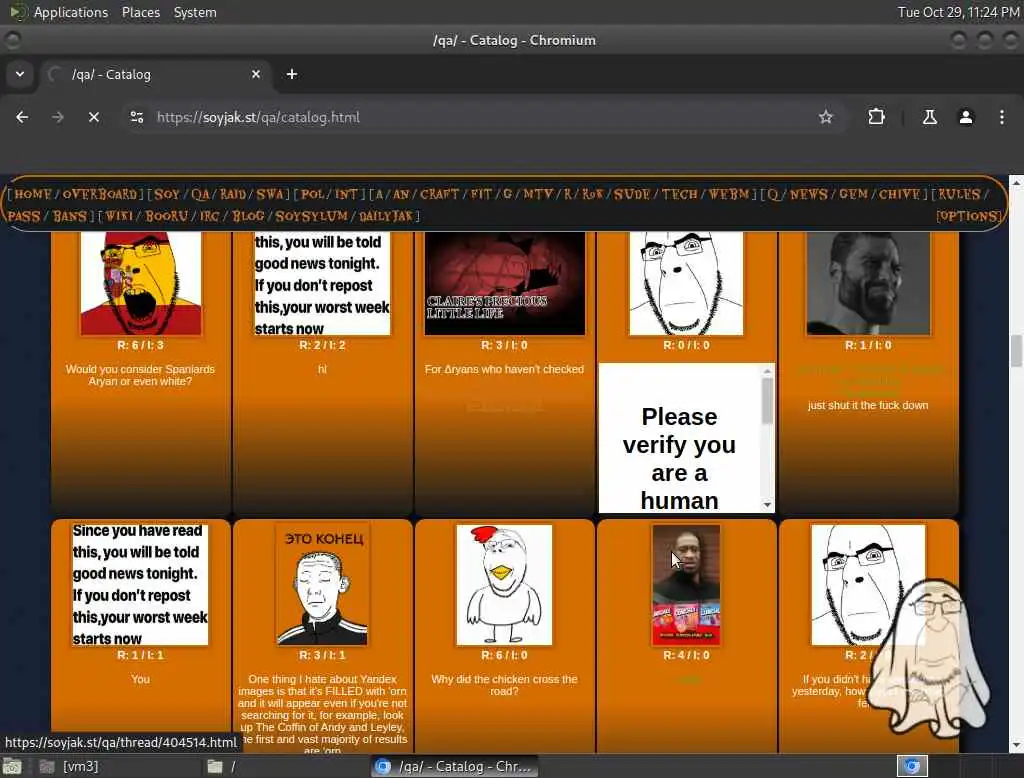1024x778 pixels.
Task: Expand the tab search dropdown arrow
Action: [20, 74]
